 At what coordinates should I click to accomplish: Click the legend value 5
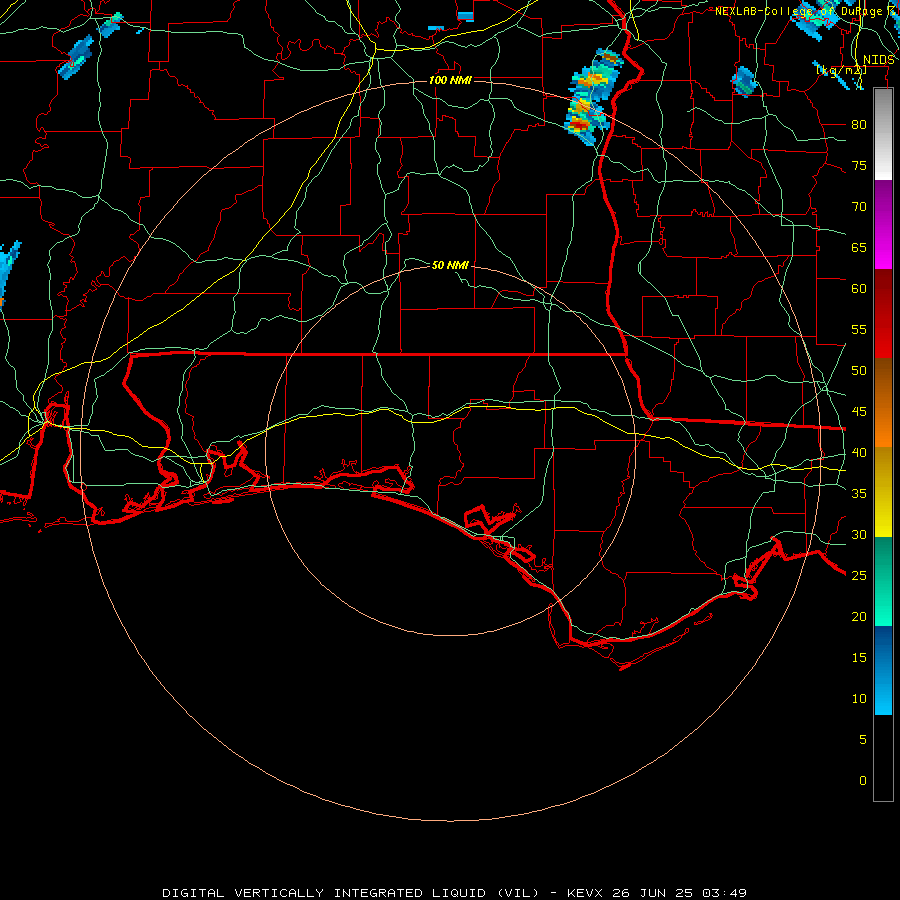pyautogui.click(x=862, y=739)
